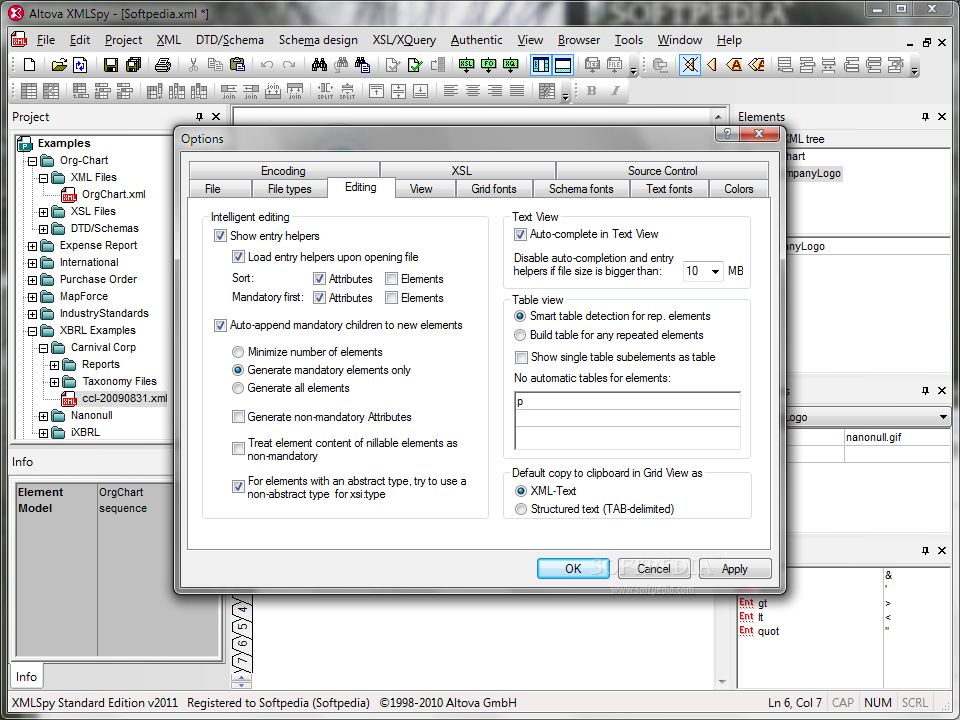
Task: Toggle Sort Attributes checkbox
Action: [319, 279]
